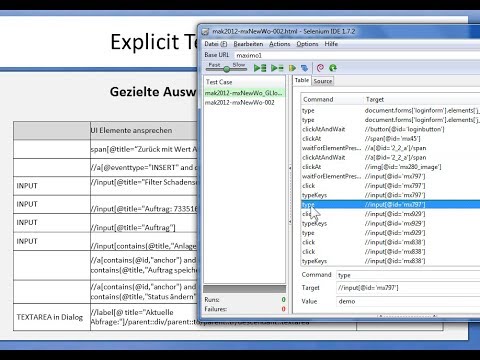Select the typeKeys mx797 row

click(x=390, y=195)
